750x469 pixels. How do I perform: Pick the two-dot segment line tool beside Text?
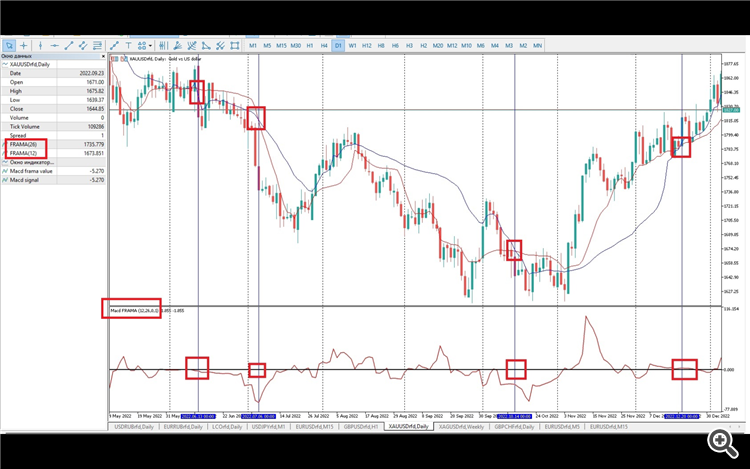[x=114, y=45]
